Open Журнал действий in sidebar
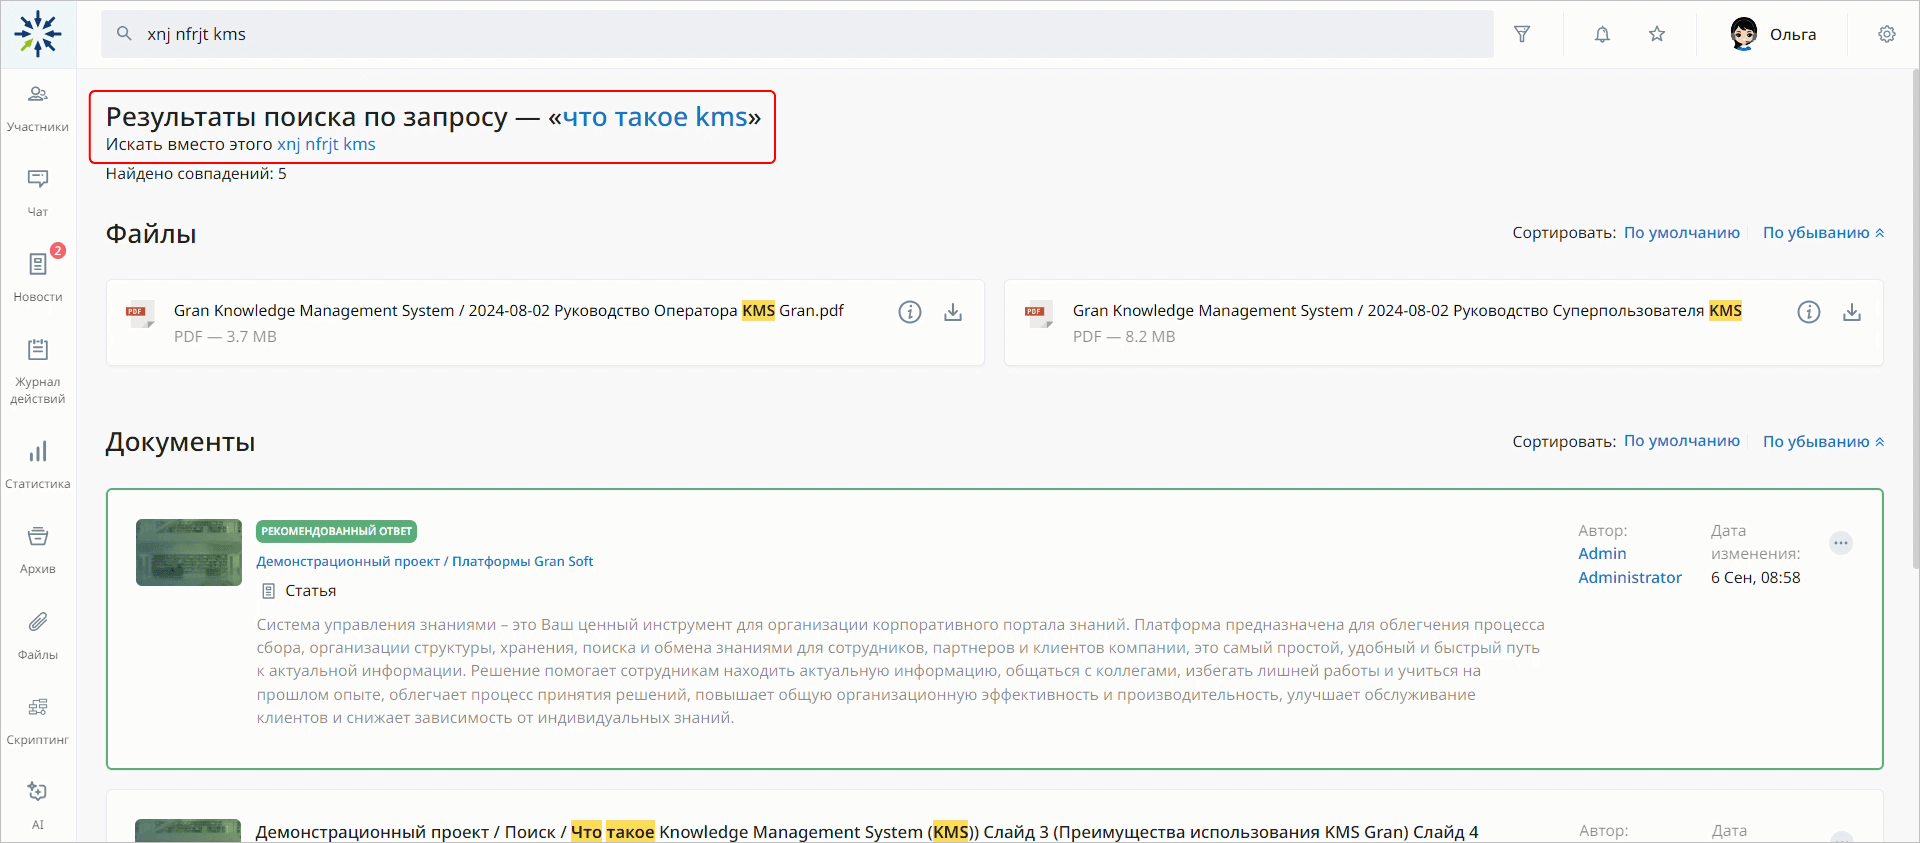1920x843 pixels. [x=38, y=371]
